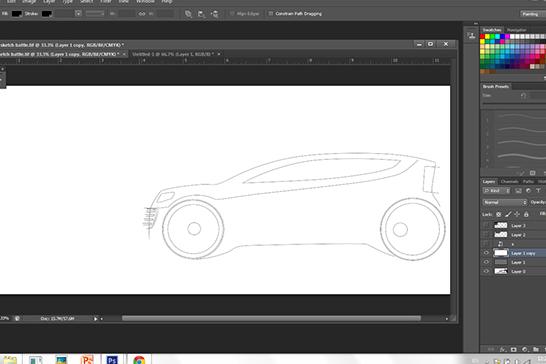Viewport: 546px width, 364px height.
Task: Open the Stroke color swatch in options bar
Action: 47,14
